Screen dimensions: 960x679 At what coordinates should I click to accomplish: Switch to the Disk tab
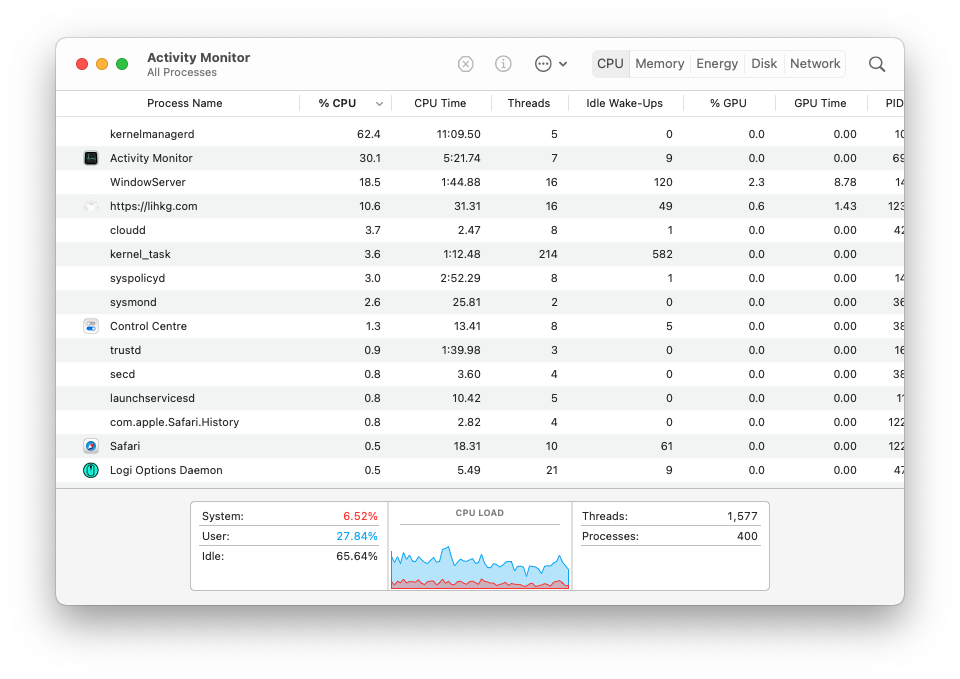tap(763, 64)
